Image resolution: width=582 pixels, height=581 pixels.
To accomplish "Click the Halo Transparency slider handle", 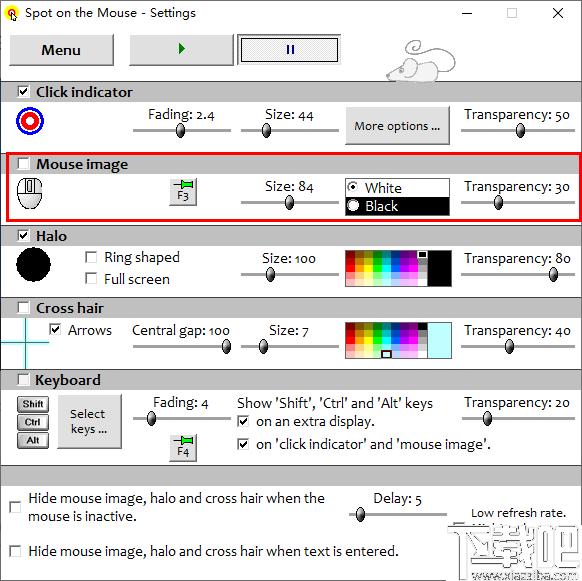I will tap(553, 275).
